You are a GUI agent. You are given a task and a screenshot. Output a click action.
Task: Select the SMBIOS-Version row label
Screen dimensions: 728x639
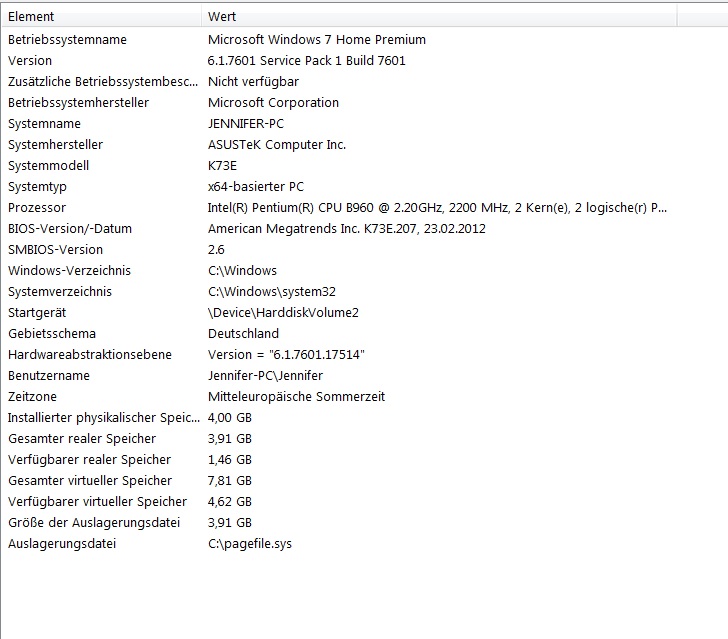coord(55,249)
